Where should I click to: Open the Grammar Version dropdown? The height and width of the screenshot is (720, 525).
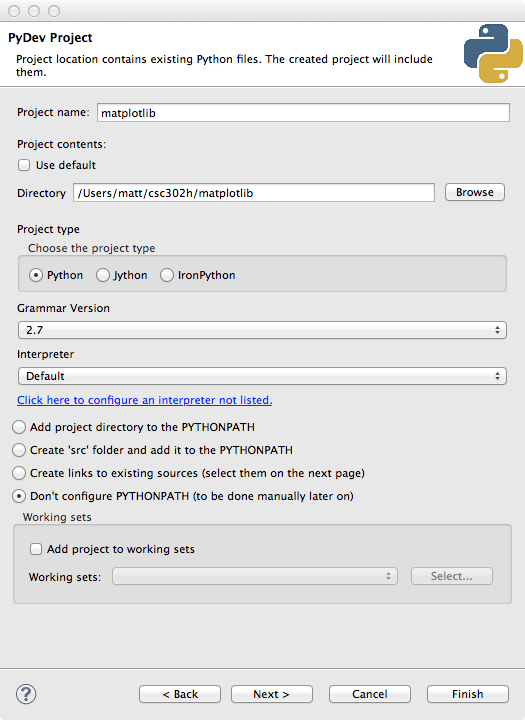(262, 330)
